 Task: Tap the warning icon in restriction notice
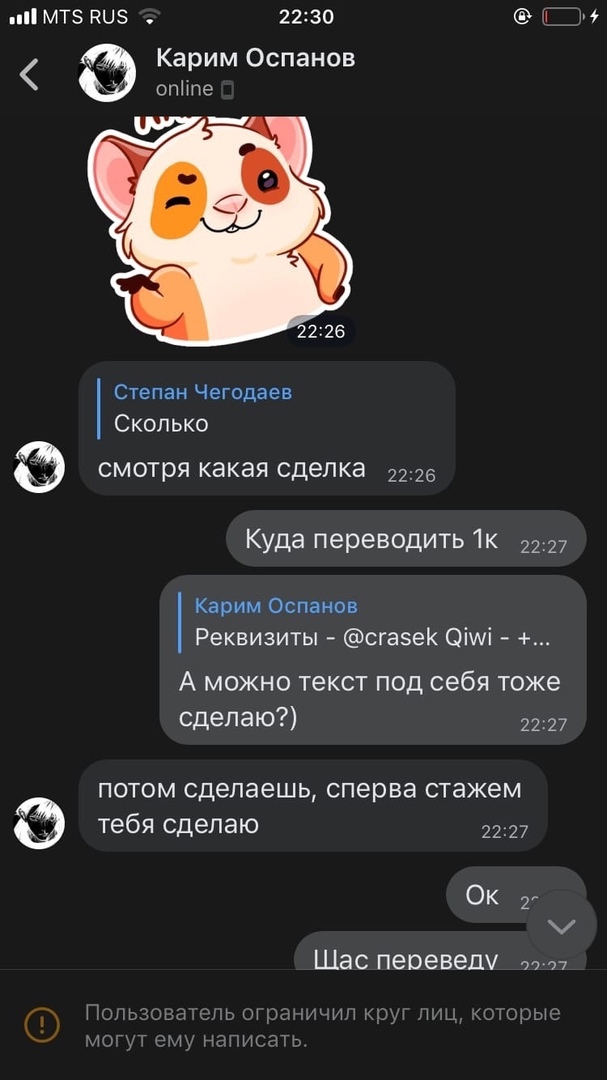pos(42,1025)
